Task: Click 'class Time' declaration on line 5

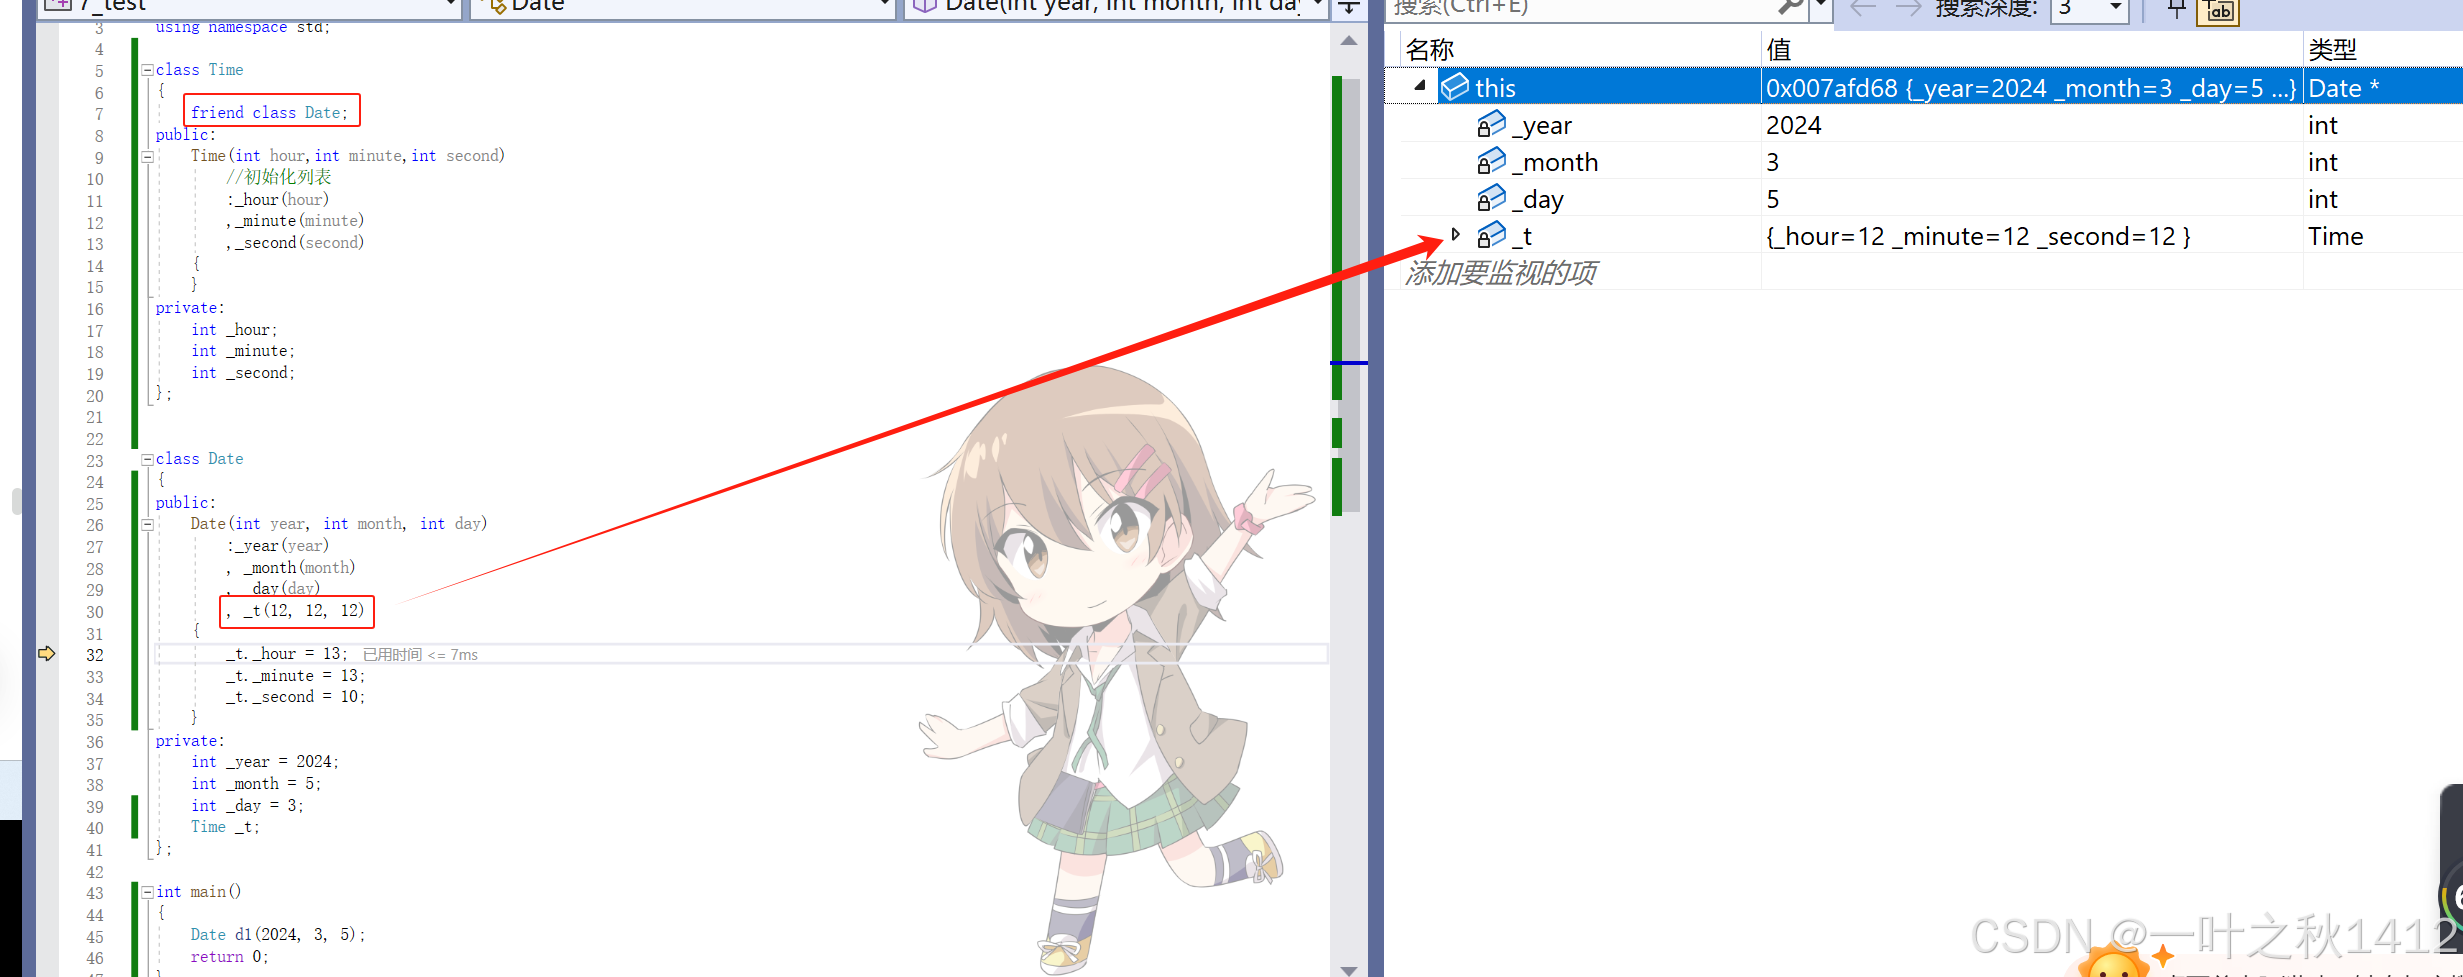Action: click(200, 70)
